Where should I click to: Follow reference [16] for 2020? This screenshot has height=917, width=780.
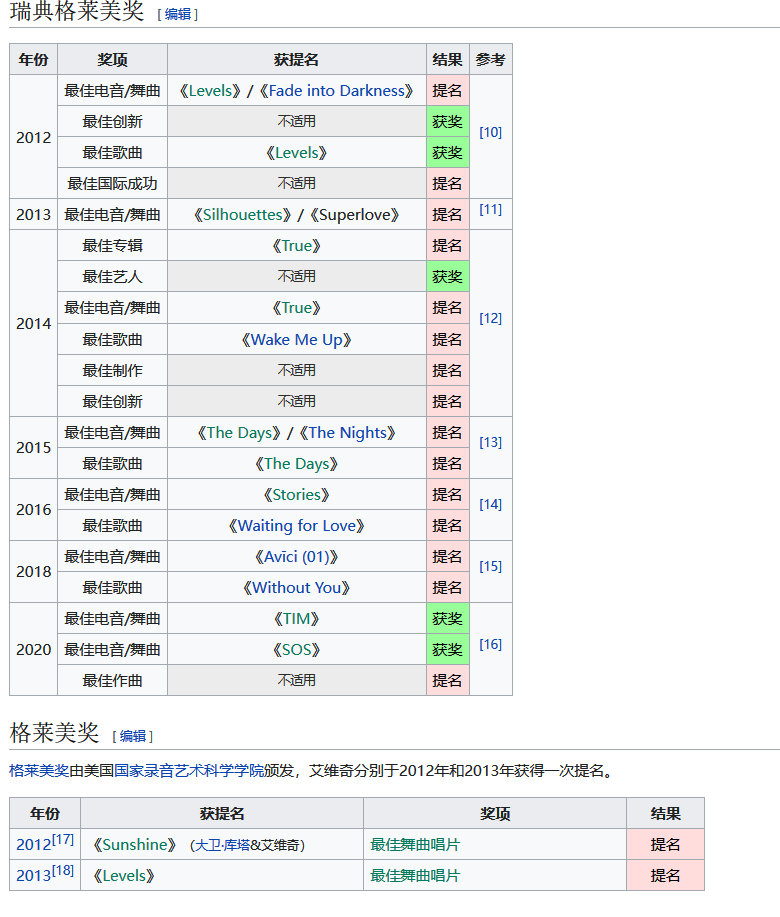point(491,644)
